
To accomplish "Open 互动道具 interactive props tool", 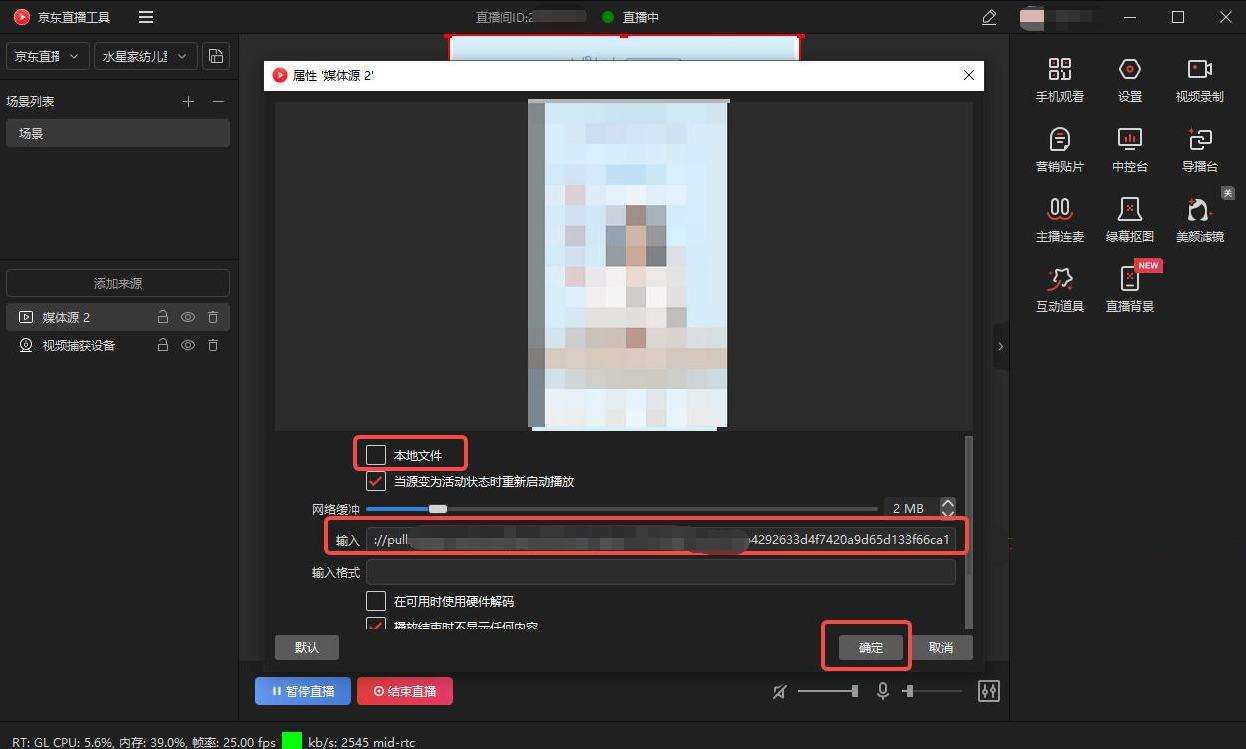I will [x=1060, y=290].
